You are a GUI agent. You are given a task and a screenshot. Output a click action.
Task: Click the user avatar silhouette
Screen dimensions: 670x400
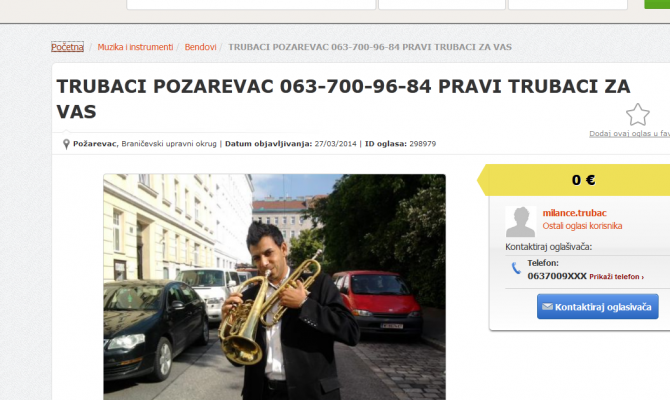(520, 221)
